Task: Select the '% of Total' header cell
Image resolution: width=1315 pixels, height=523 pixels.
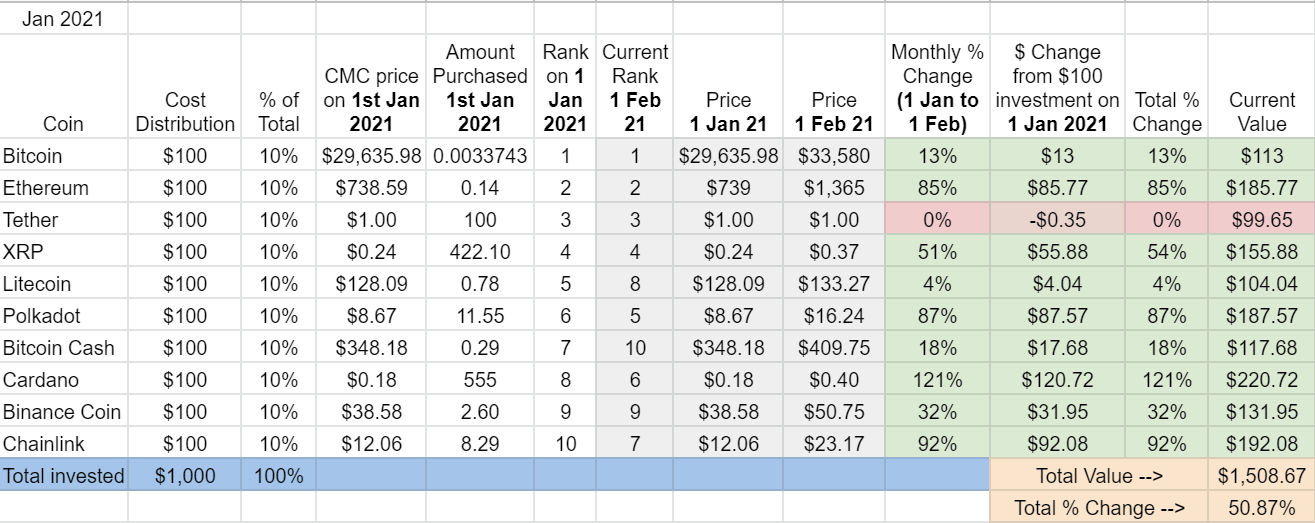Action: point(279,87)
